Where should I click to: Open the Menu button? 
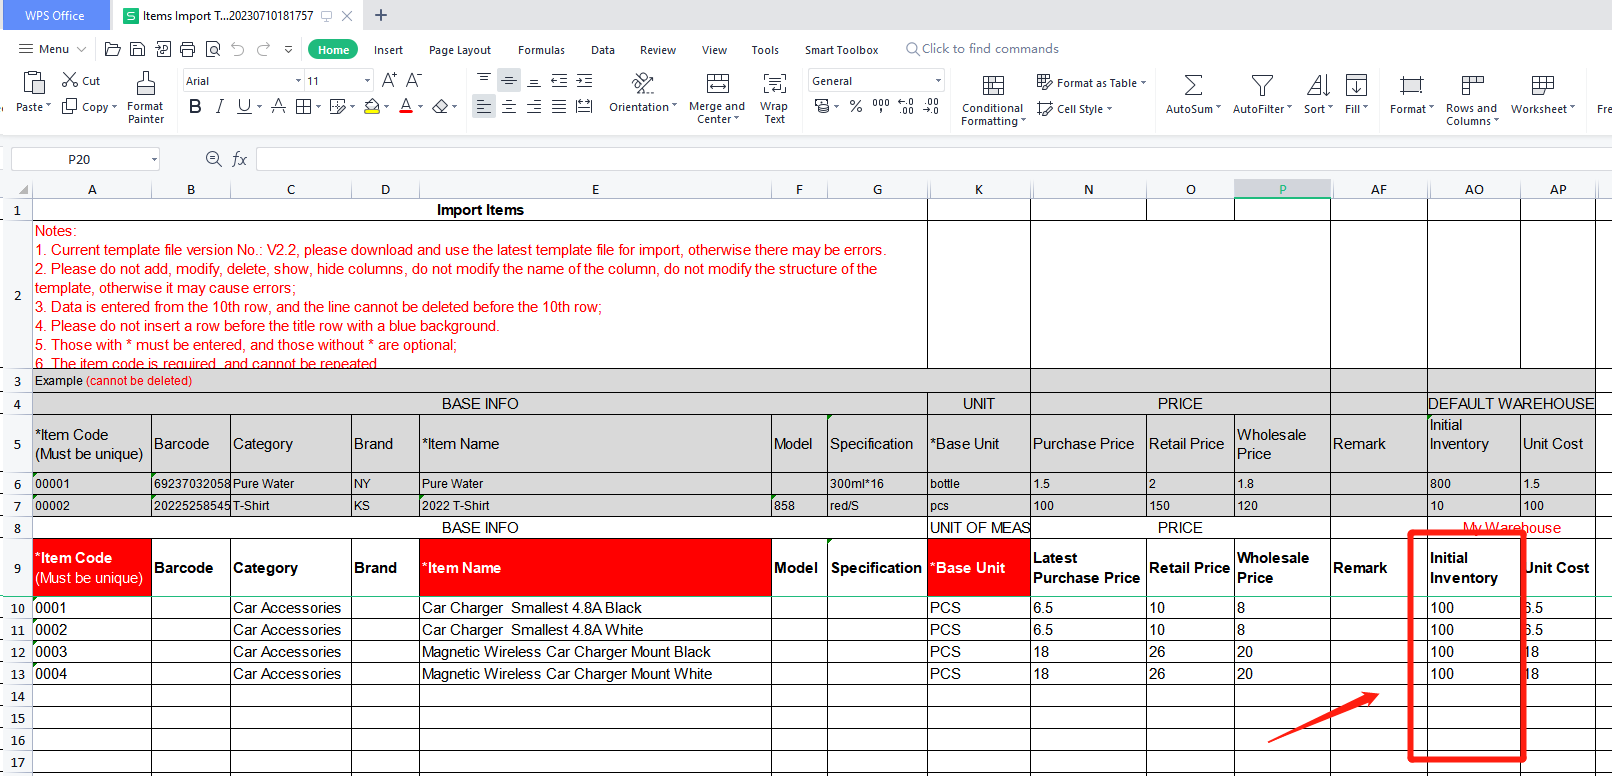pos(45,49)
